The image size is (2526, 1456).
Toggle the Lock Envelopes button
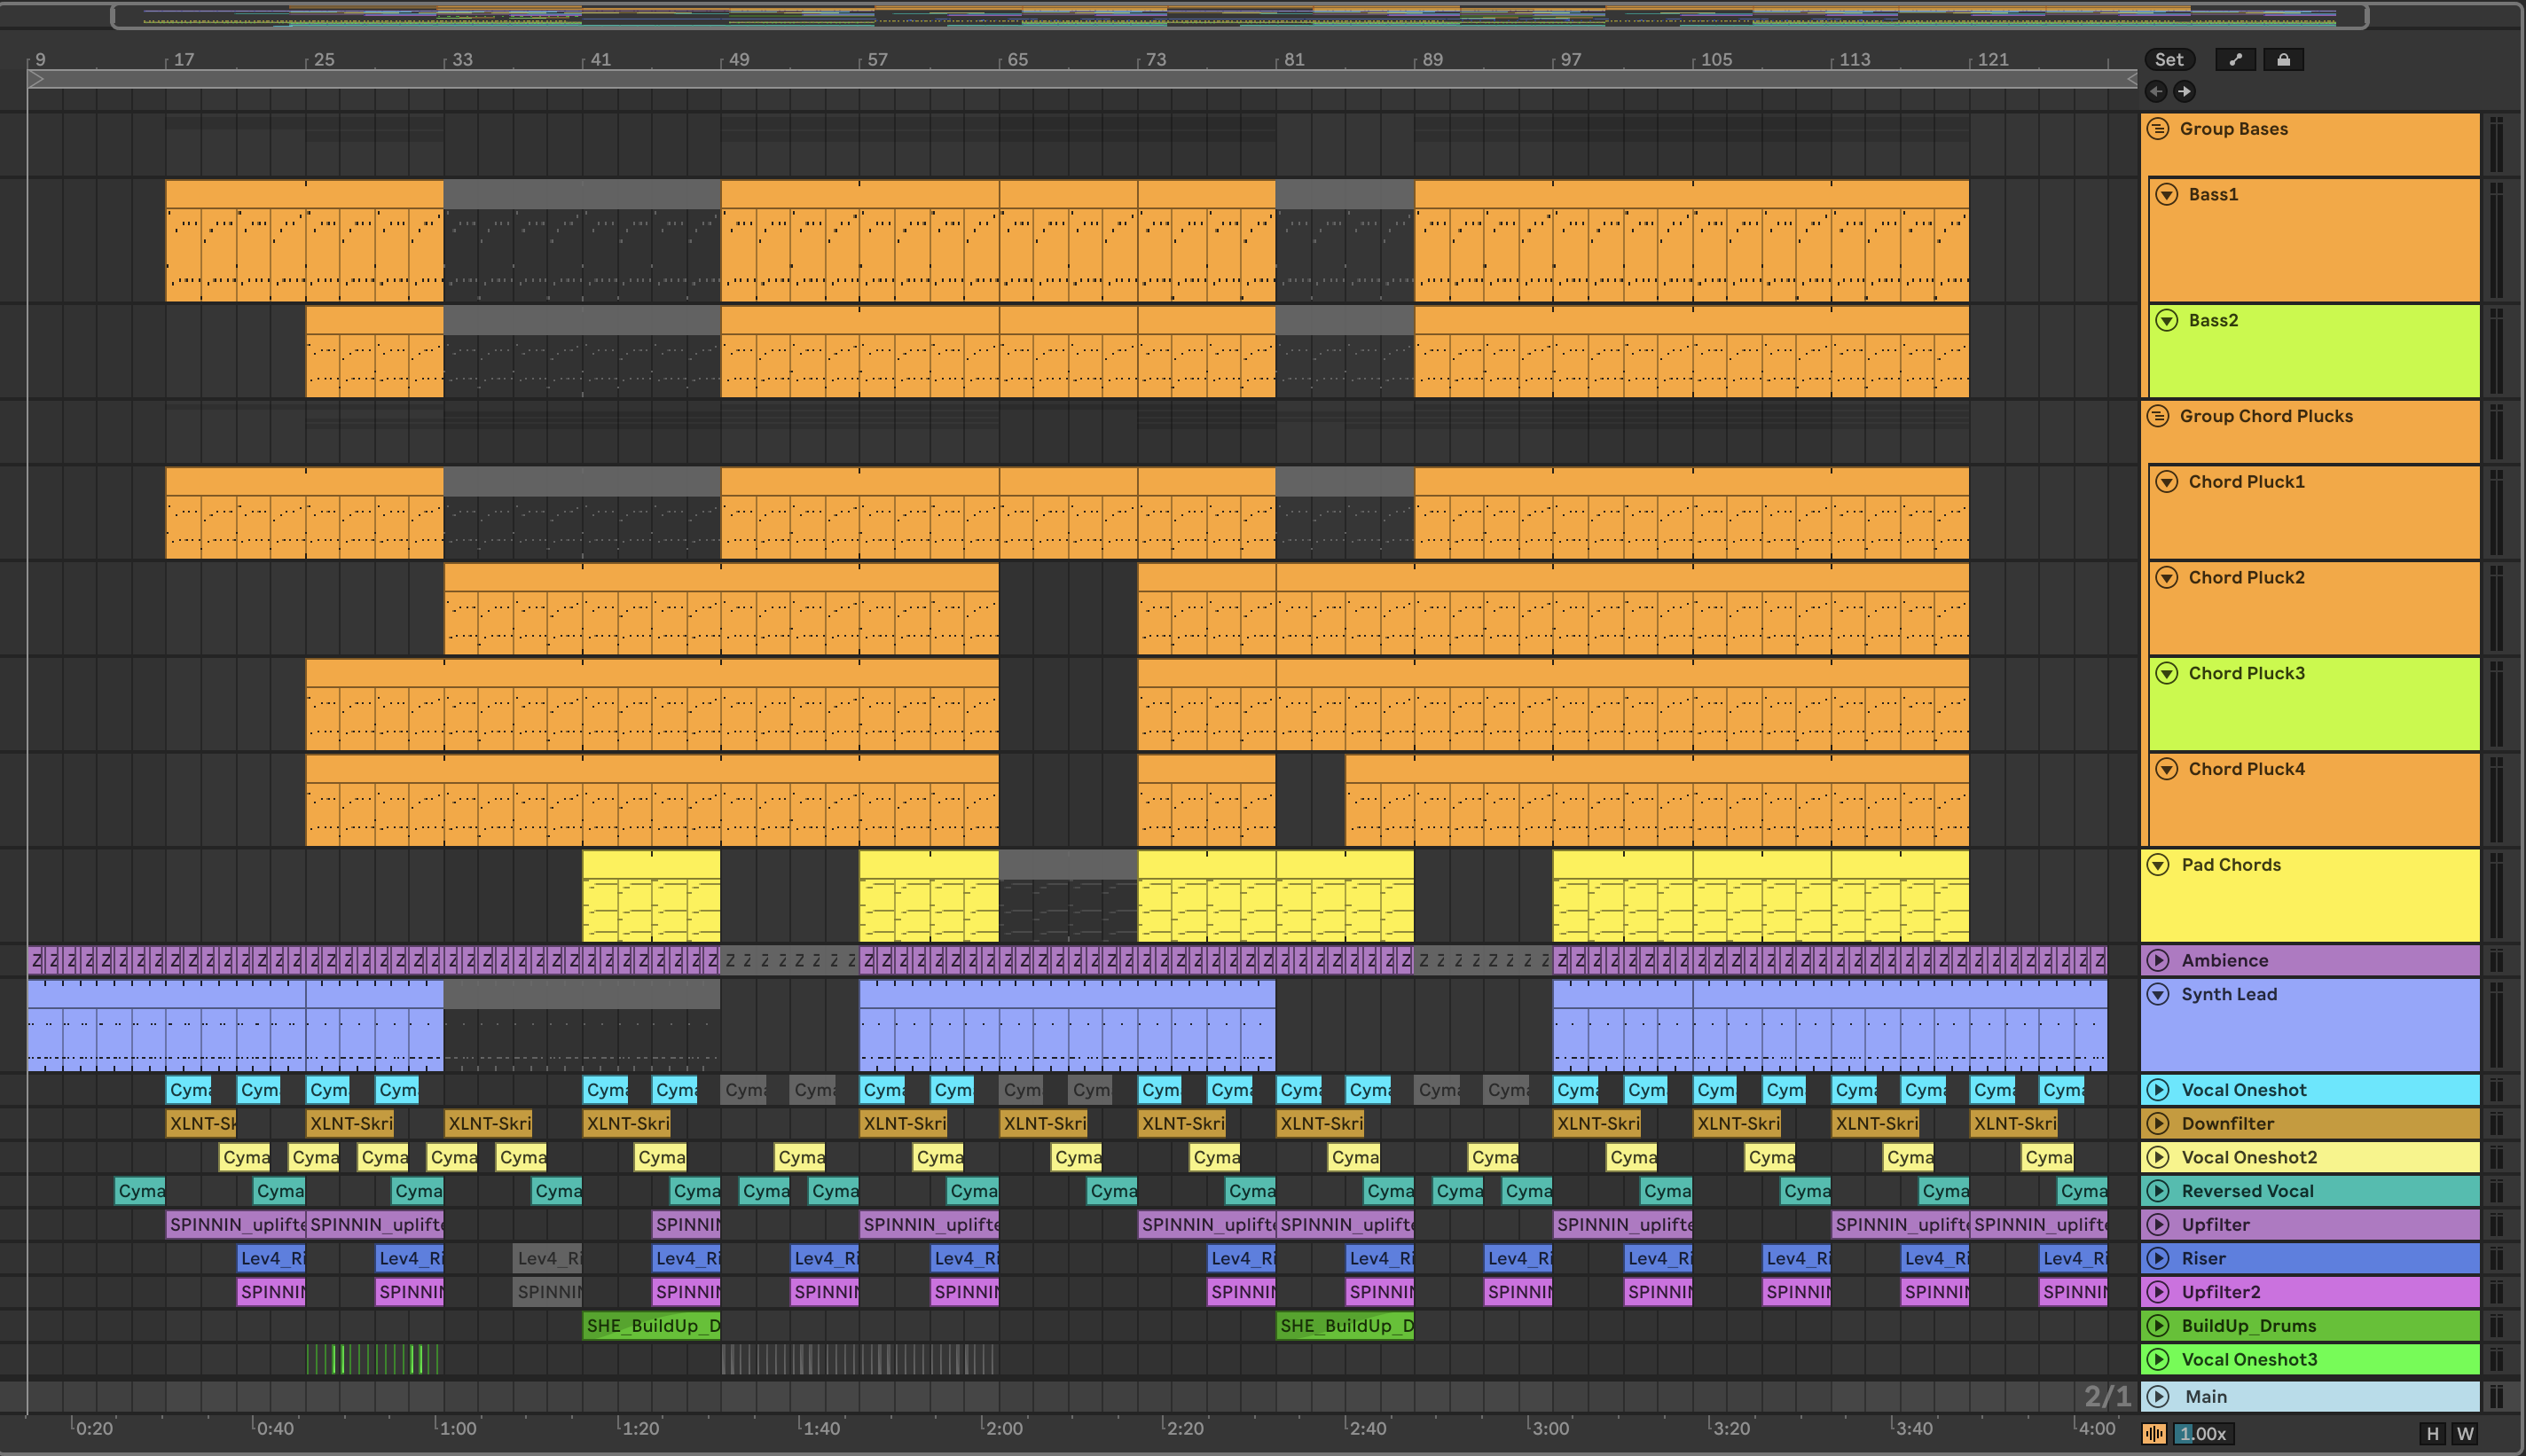tap(2283, 60)
